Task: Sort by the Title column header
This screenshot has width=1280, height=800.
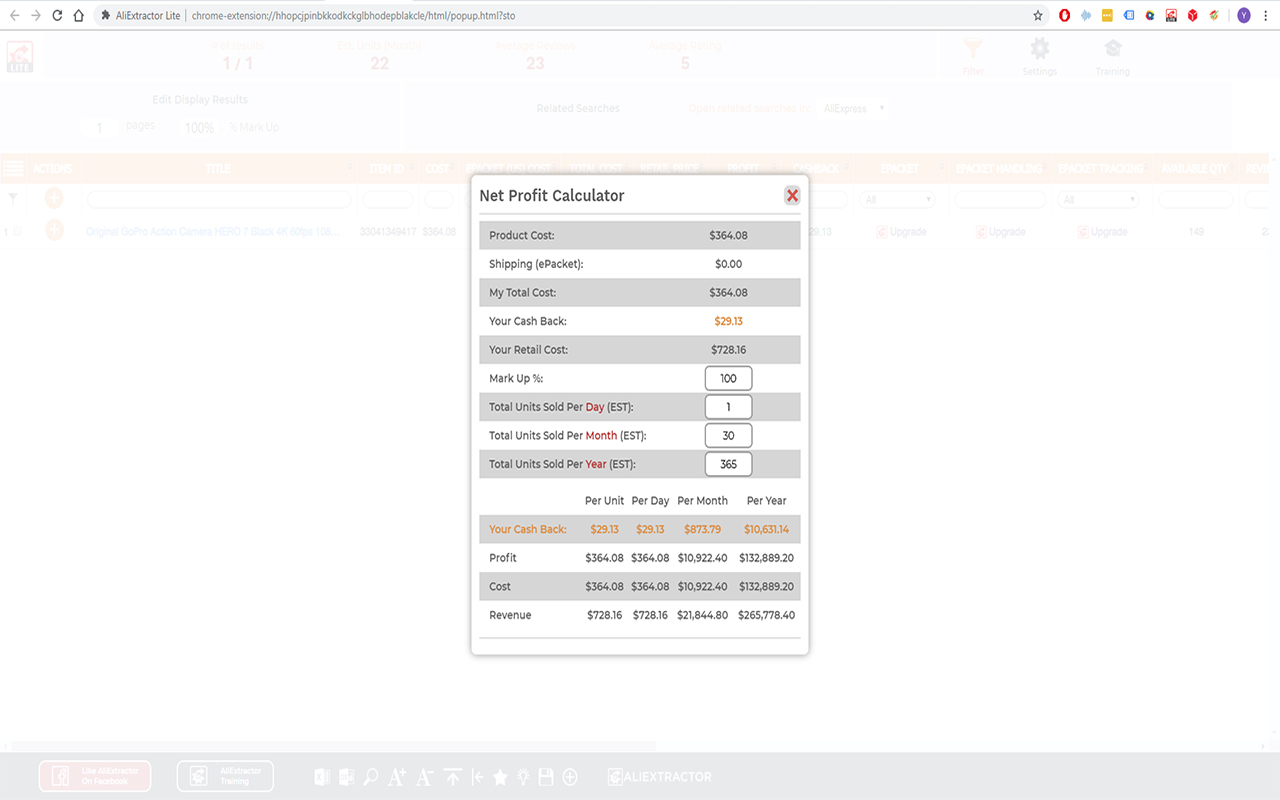Action: [x=217, y=168]
